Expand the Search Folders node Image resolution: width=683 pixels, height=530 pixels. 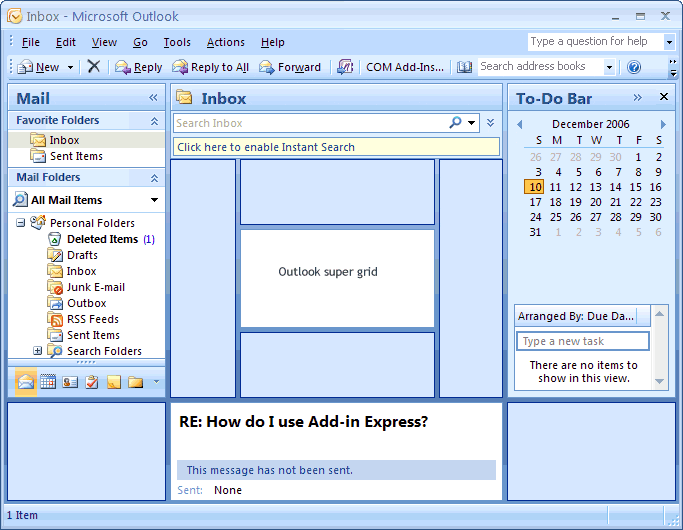tap(38, 351)
